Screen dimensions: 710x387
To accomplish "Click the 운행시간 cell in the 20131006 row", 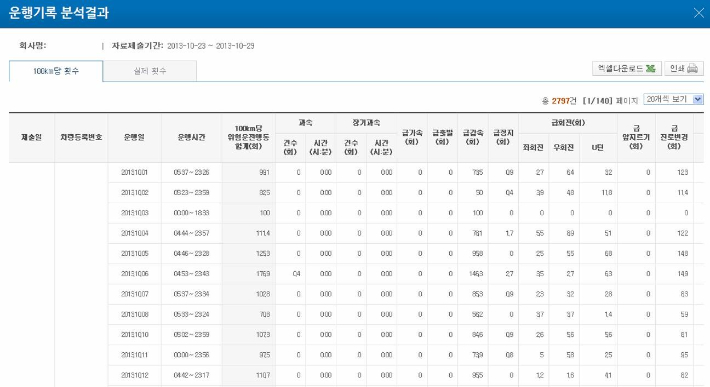I will pos(192,274).
